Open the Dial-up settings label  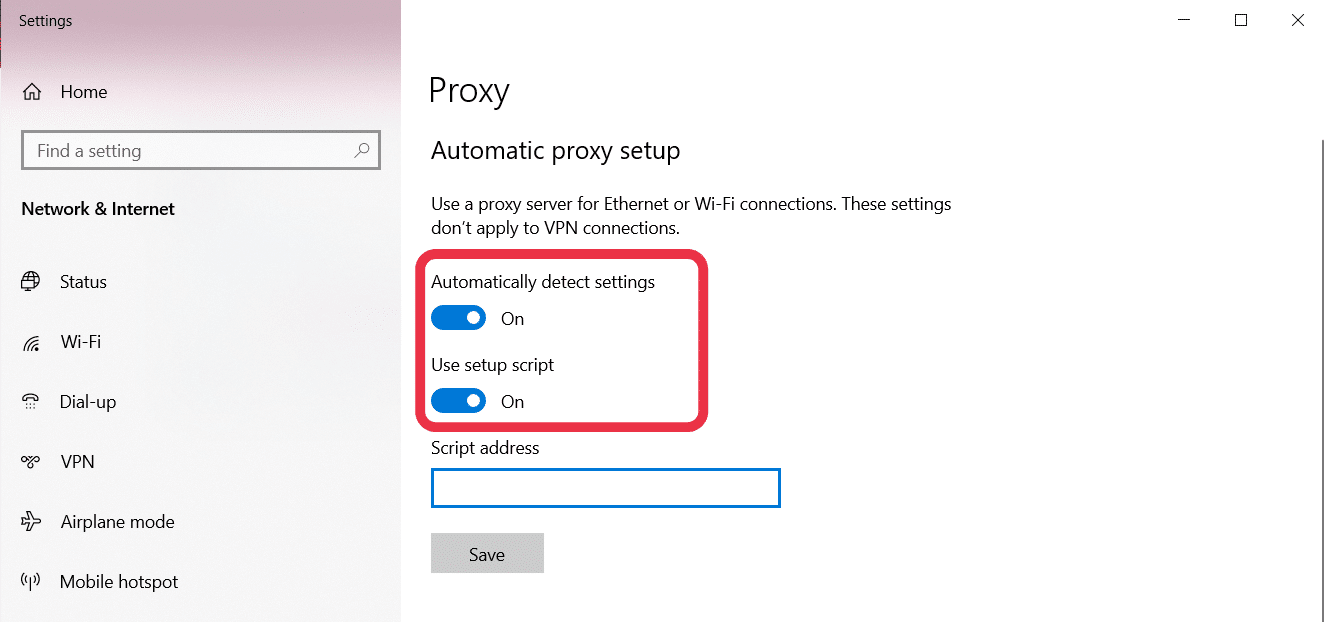(88, 402)
